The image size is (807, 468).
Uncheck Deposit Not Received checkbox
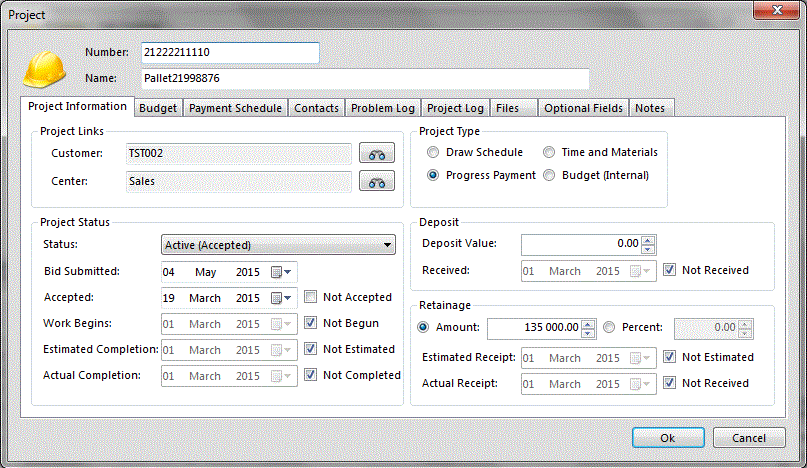pyautogui.click(x=669, y=270)
